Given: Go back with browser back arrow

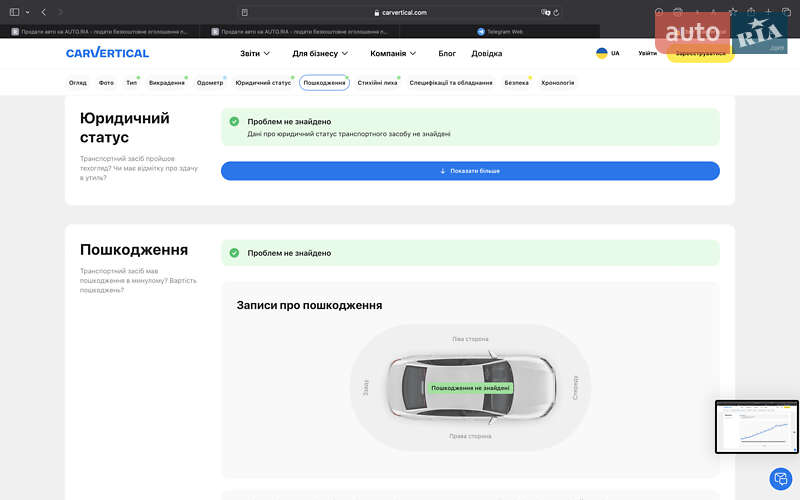Looking at the screenshot, I should [x=43, y=12].
